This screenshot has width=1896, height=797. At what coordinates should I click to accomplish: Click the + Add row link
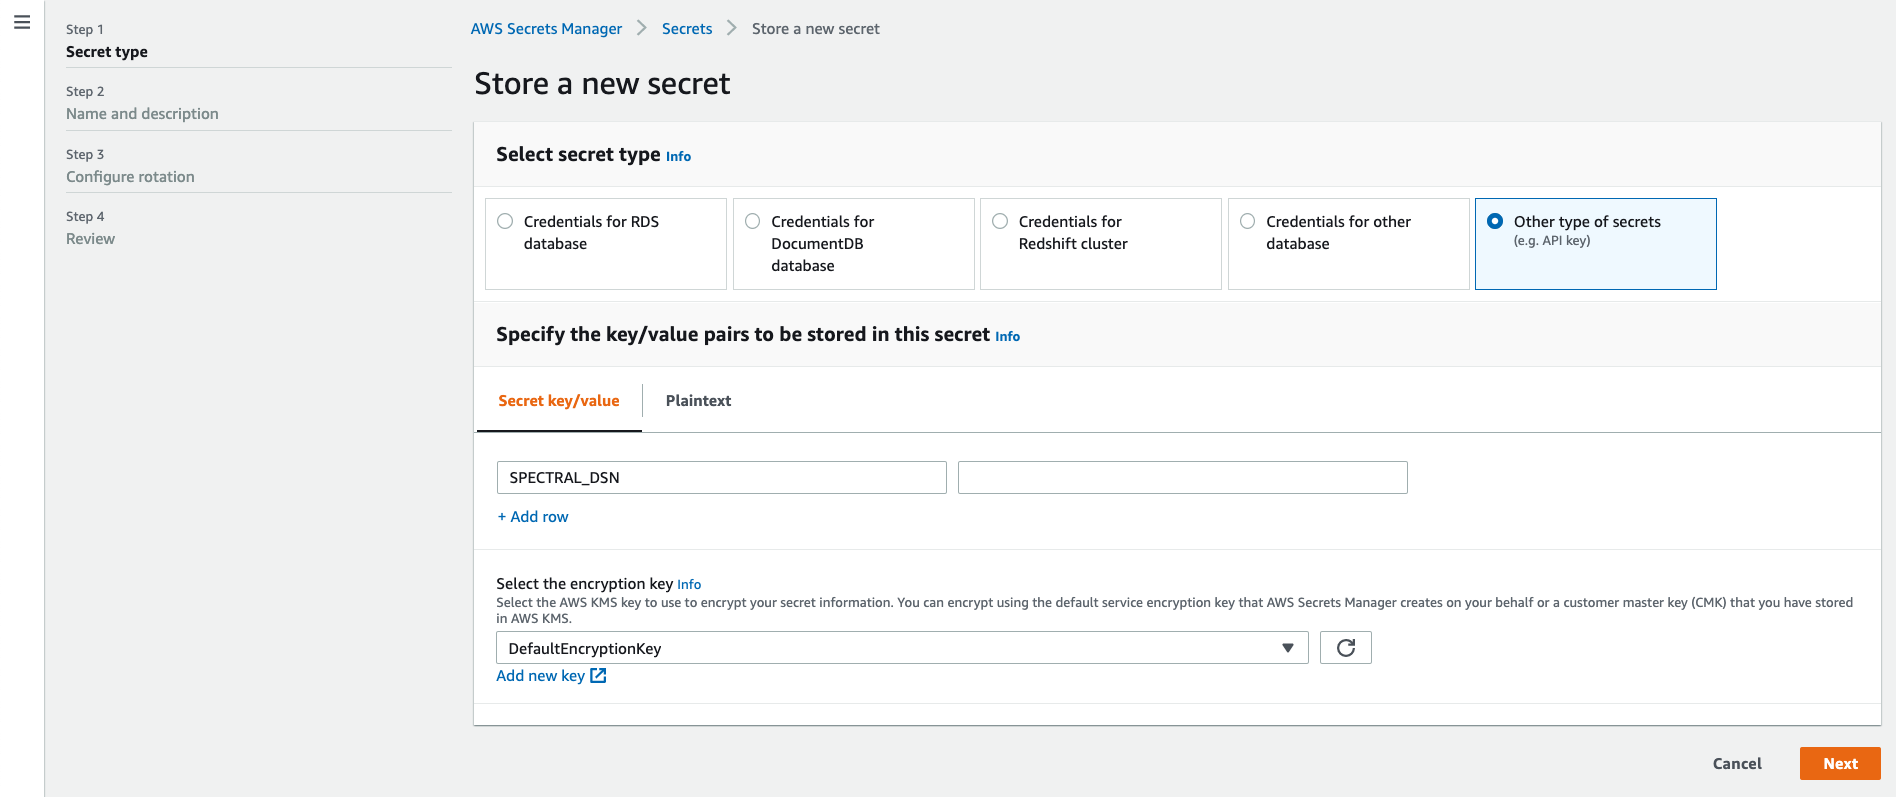tap(533, 517)
